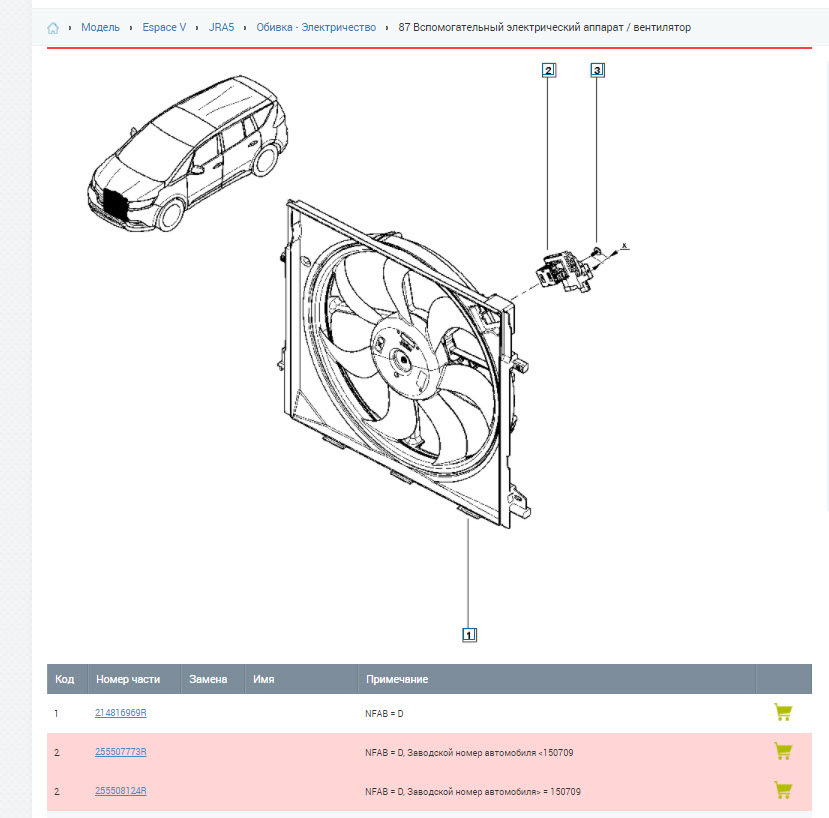Click the Примечание column header
This screenshot has width=829, height=818.
point(396,679)
